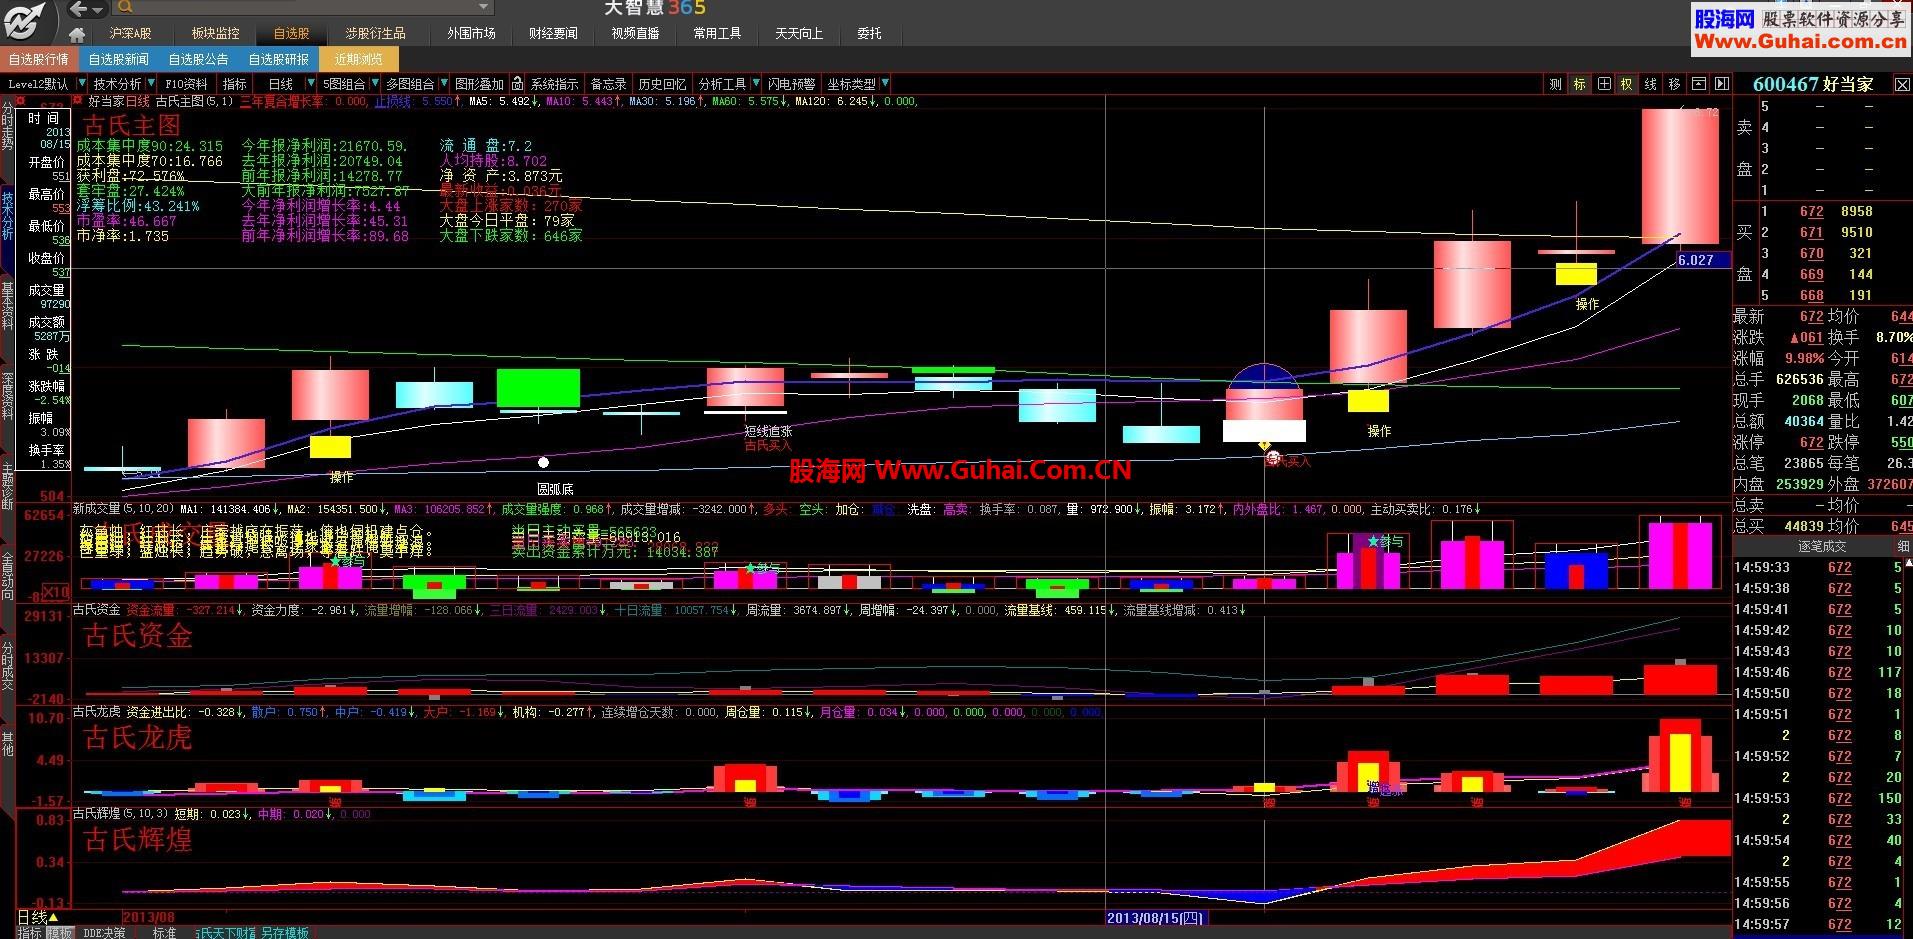Click the 细 detail button beside 逐笔成交
Viewport: 1913px width, 939px height.
[x=1903, y=547]
